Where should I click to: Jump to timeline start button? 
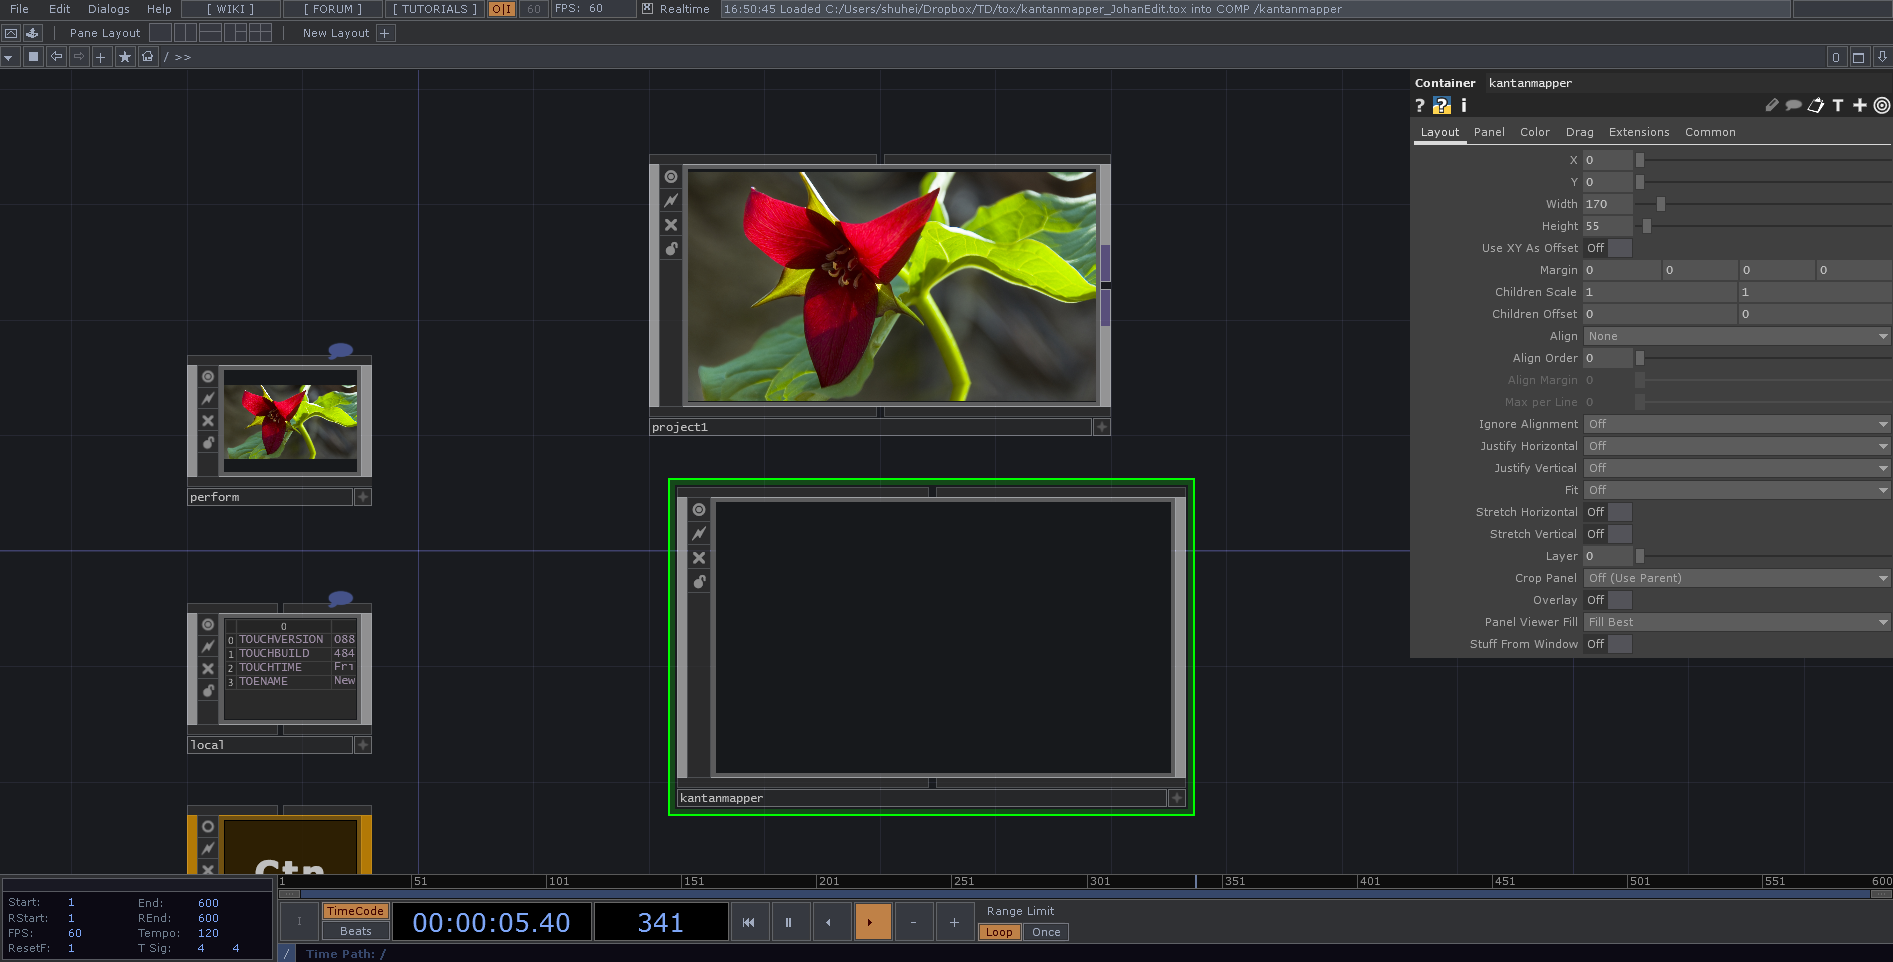(x=748, y=922)
